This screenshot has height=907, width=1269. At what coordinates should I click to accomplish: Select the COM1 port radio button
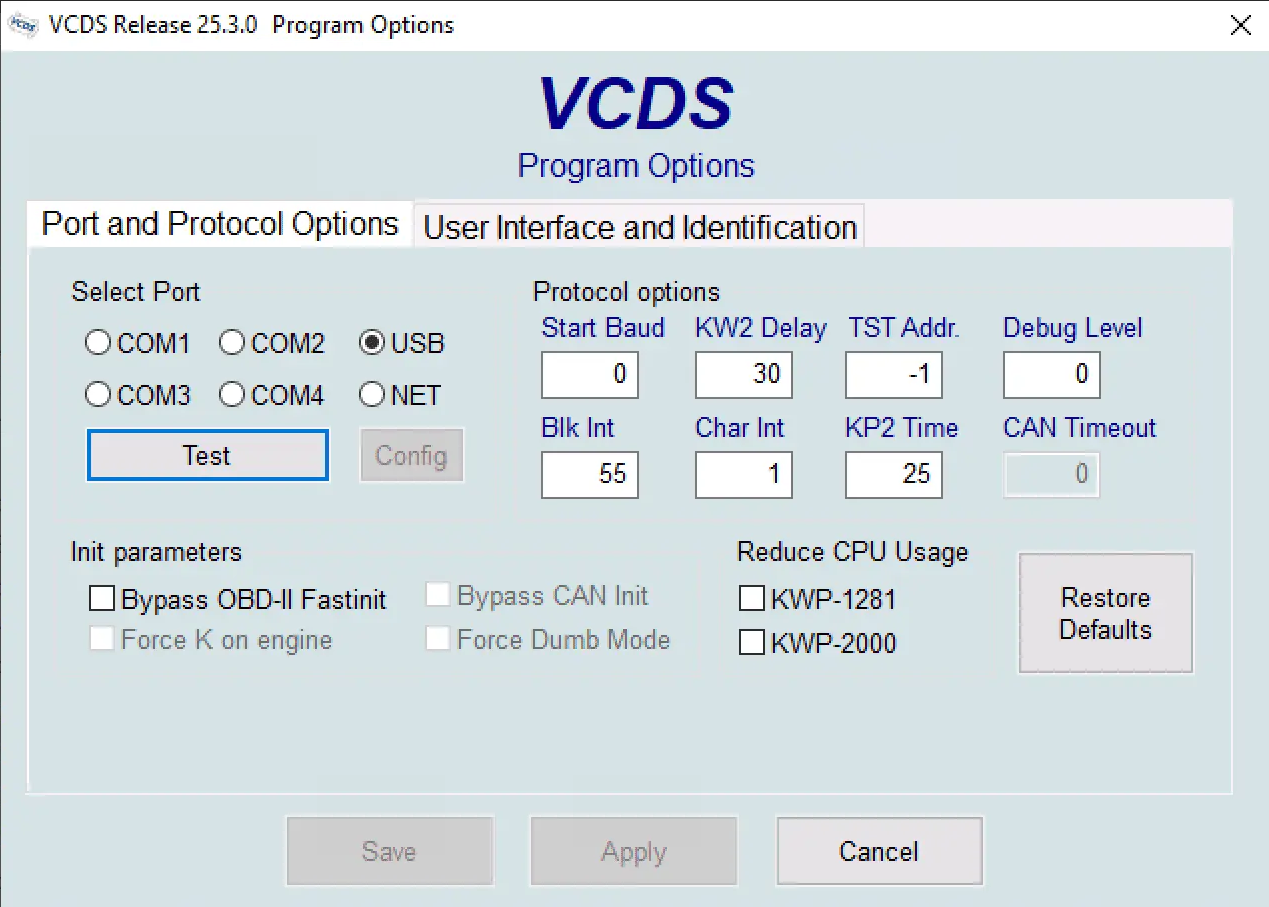98,343
